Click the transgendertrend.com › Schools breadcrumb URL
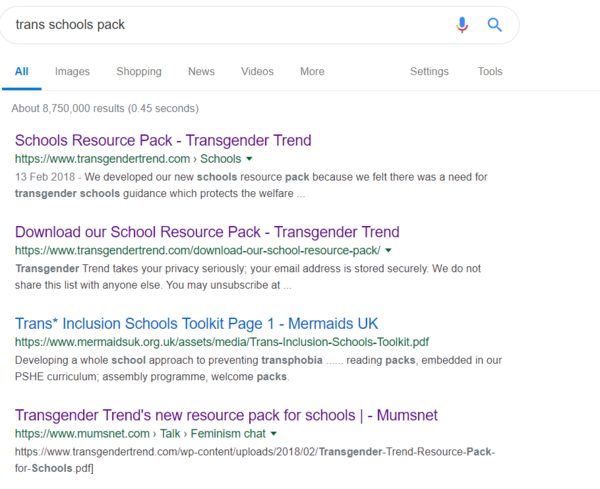 pos(128,159)
